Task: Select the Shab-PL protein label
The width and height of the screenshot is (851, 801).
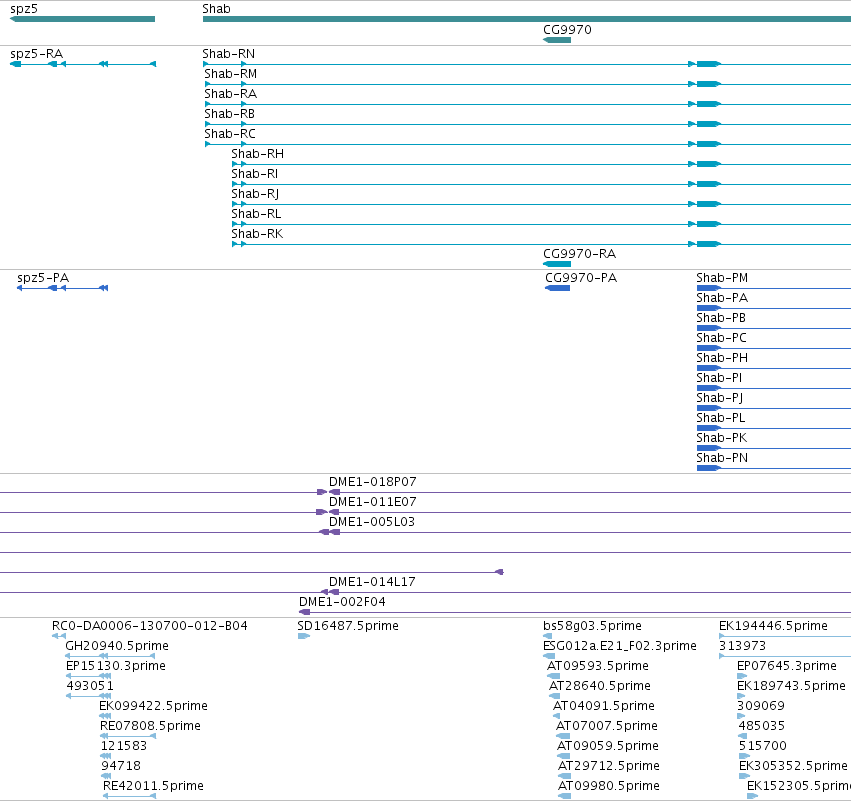Action: 721,418
